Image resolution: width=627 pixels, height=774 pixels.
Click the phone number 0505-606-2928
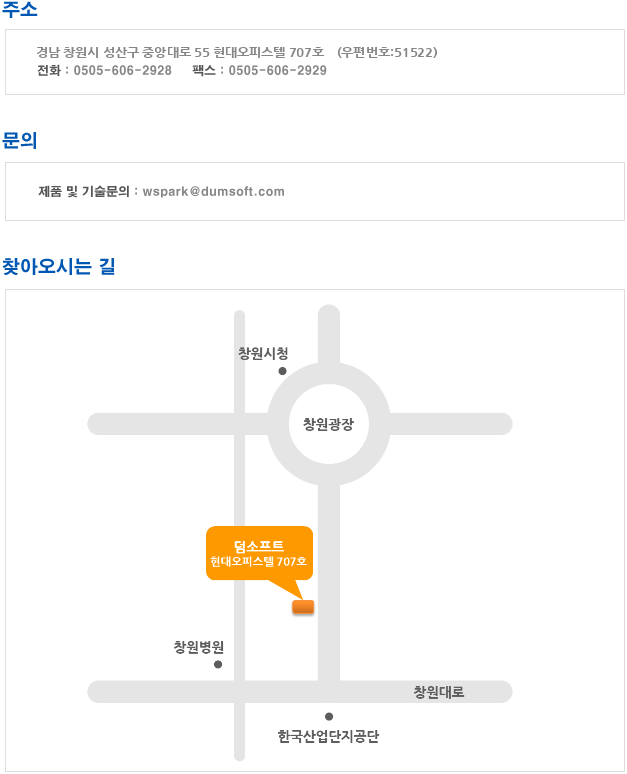point(122,71)
